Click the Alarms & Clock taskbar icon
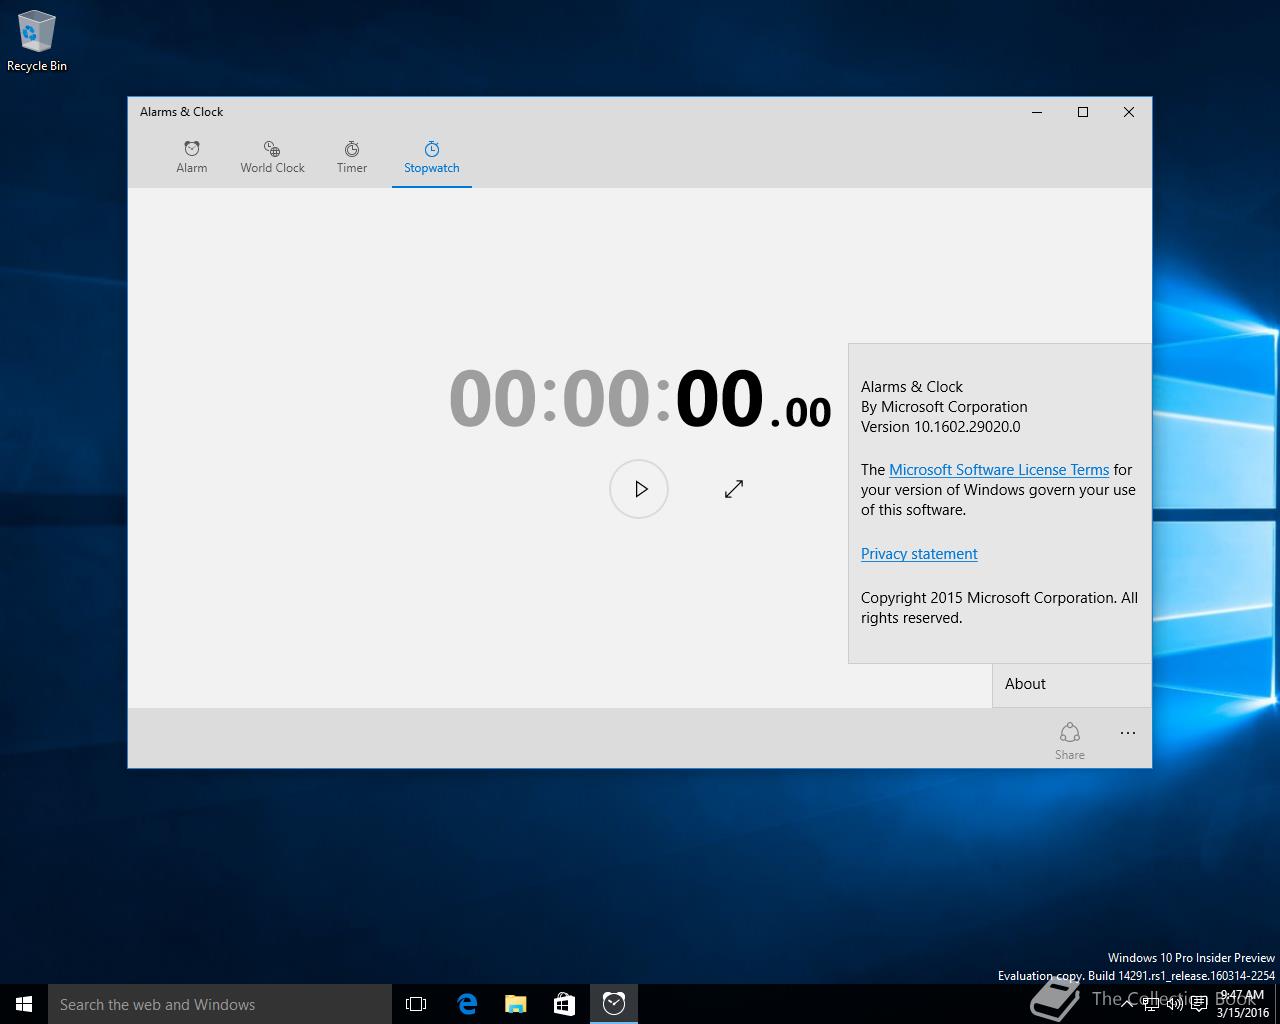Image resolution: width=1280 pixels, height=1024 pixels. point(614,1004)
